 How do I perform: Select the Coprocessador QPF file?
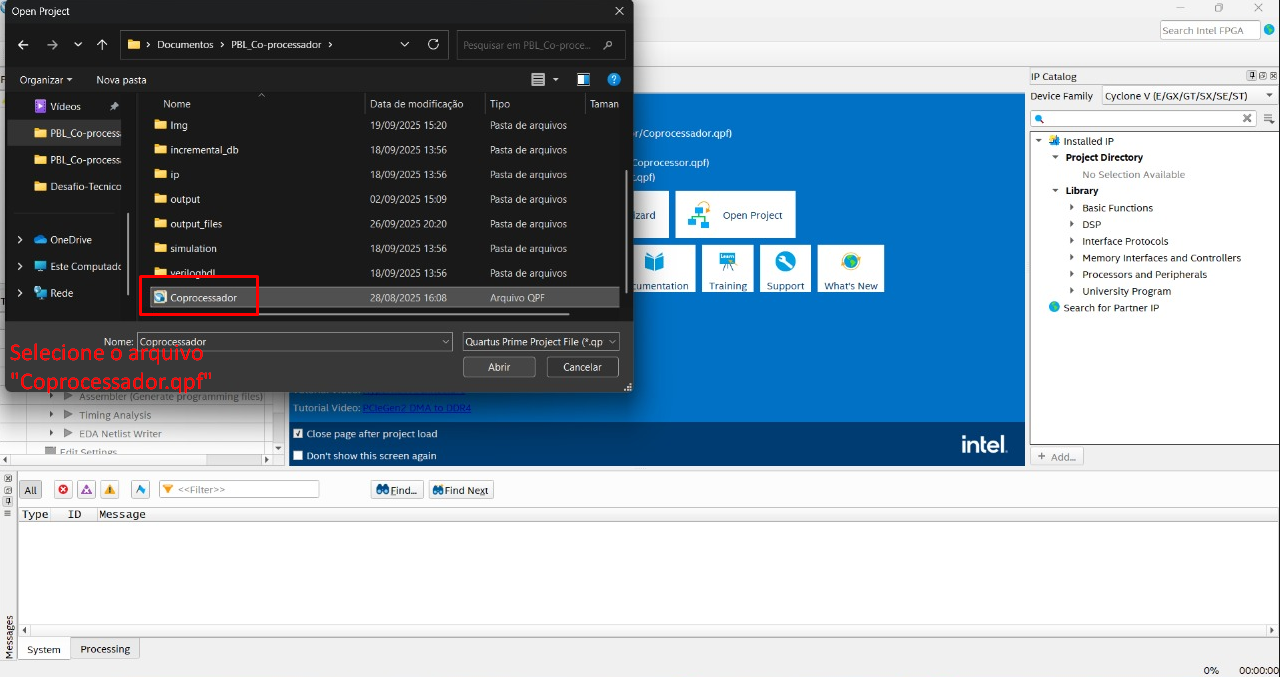[203, 298]
